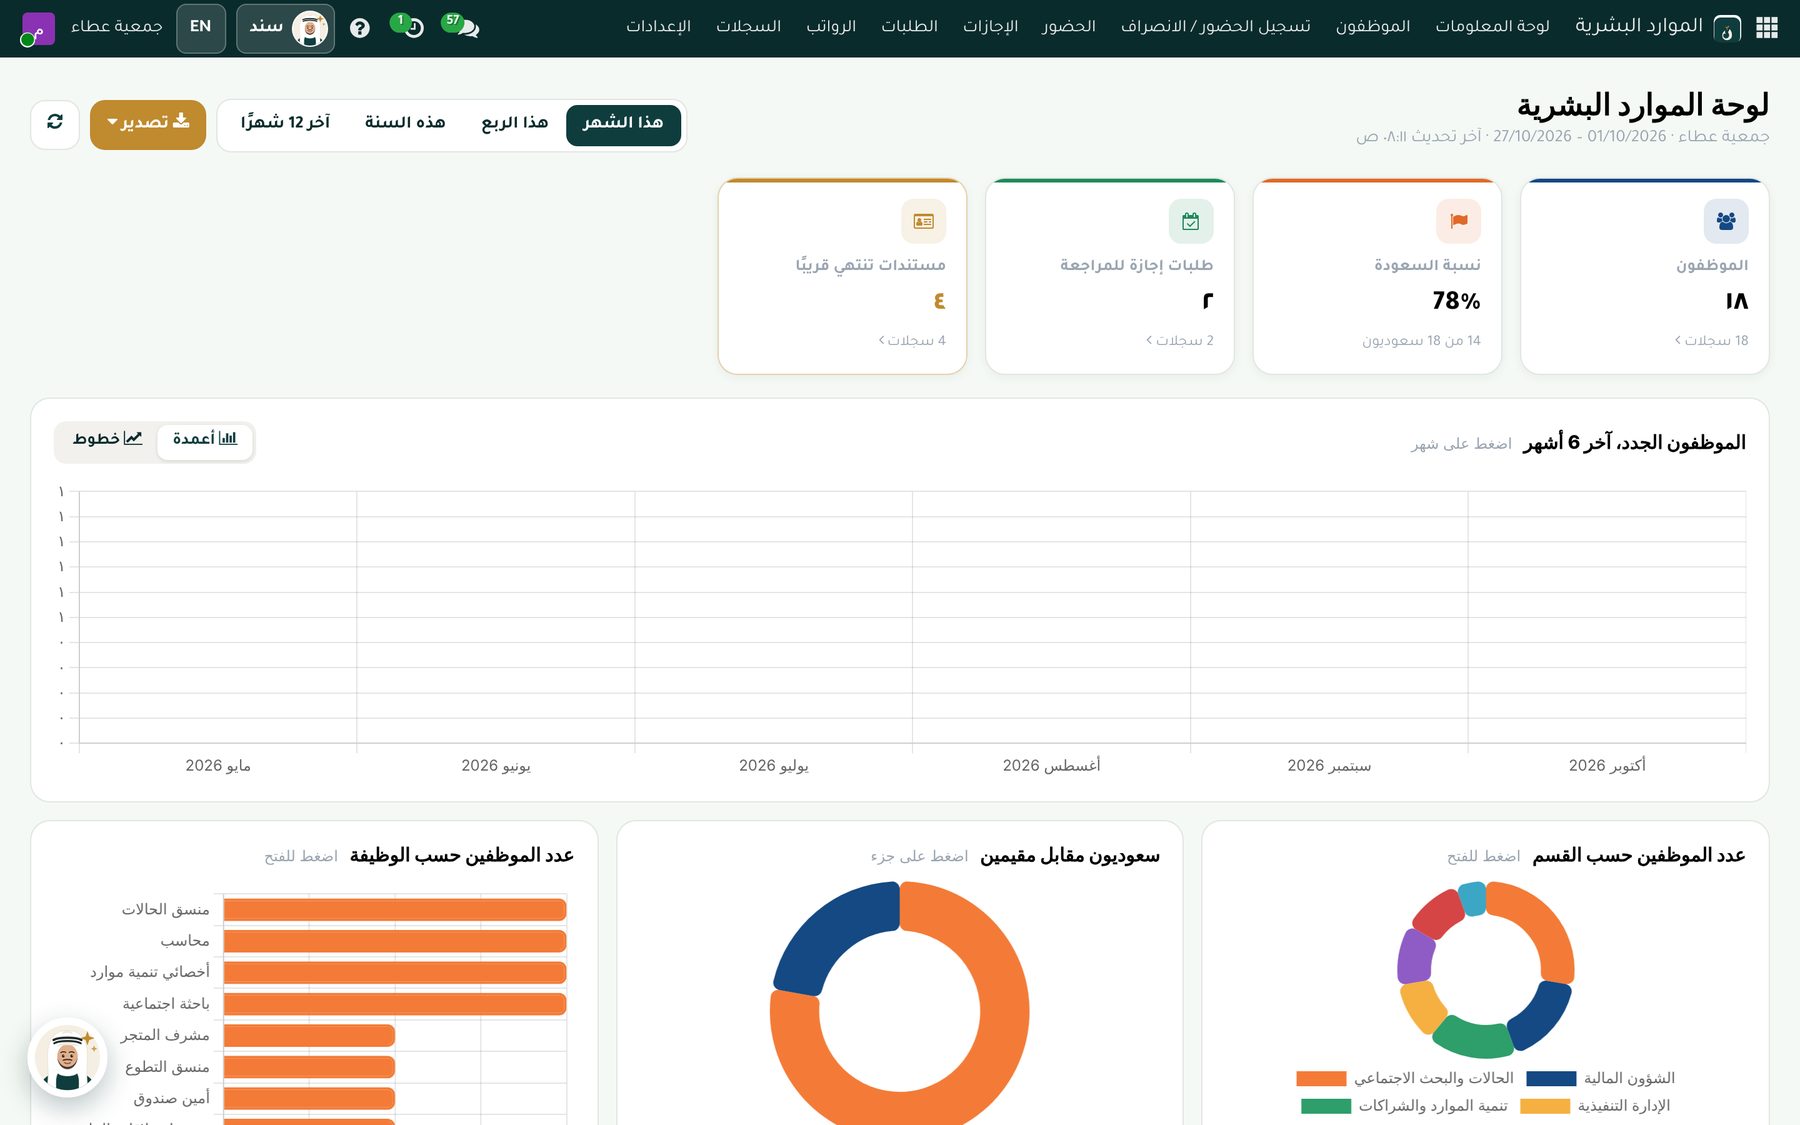
Task: Click the 'باحثة اجتماعية' bar
Action: point(395,1004)
